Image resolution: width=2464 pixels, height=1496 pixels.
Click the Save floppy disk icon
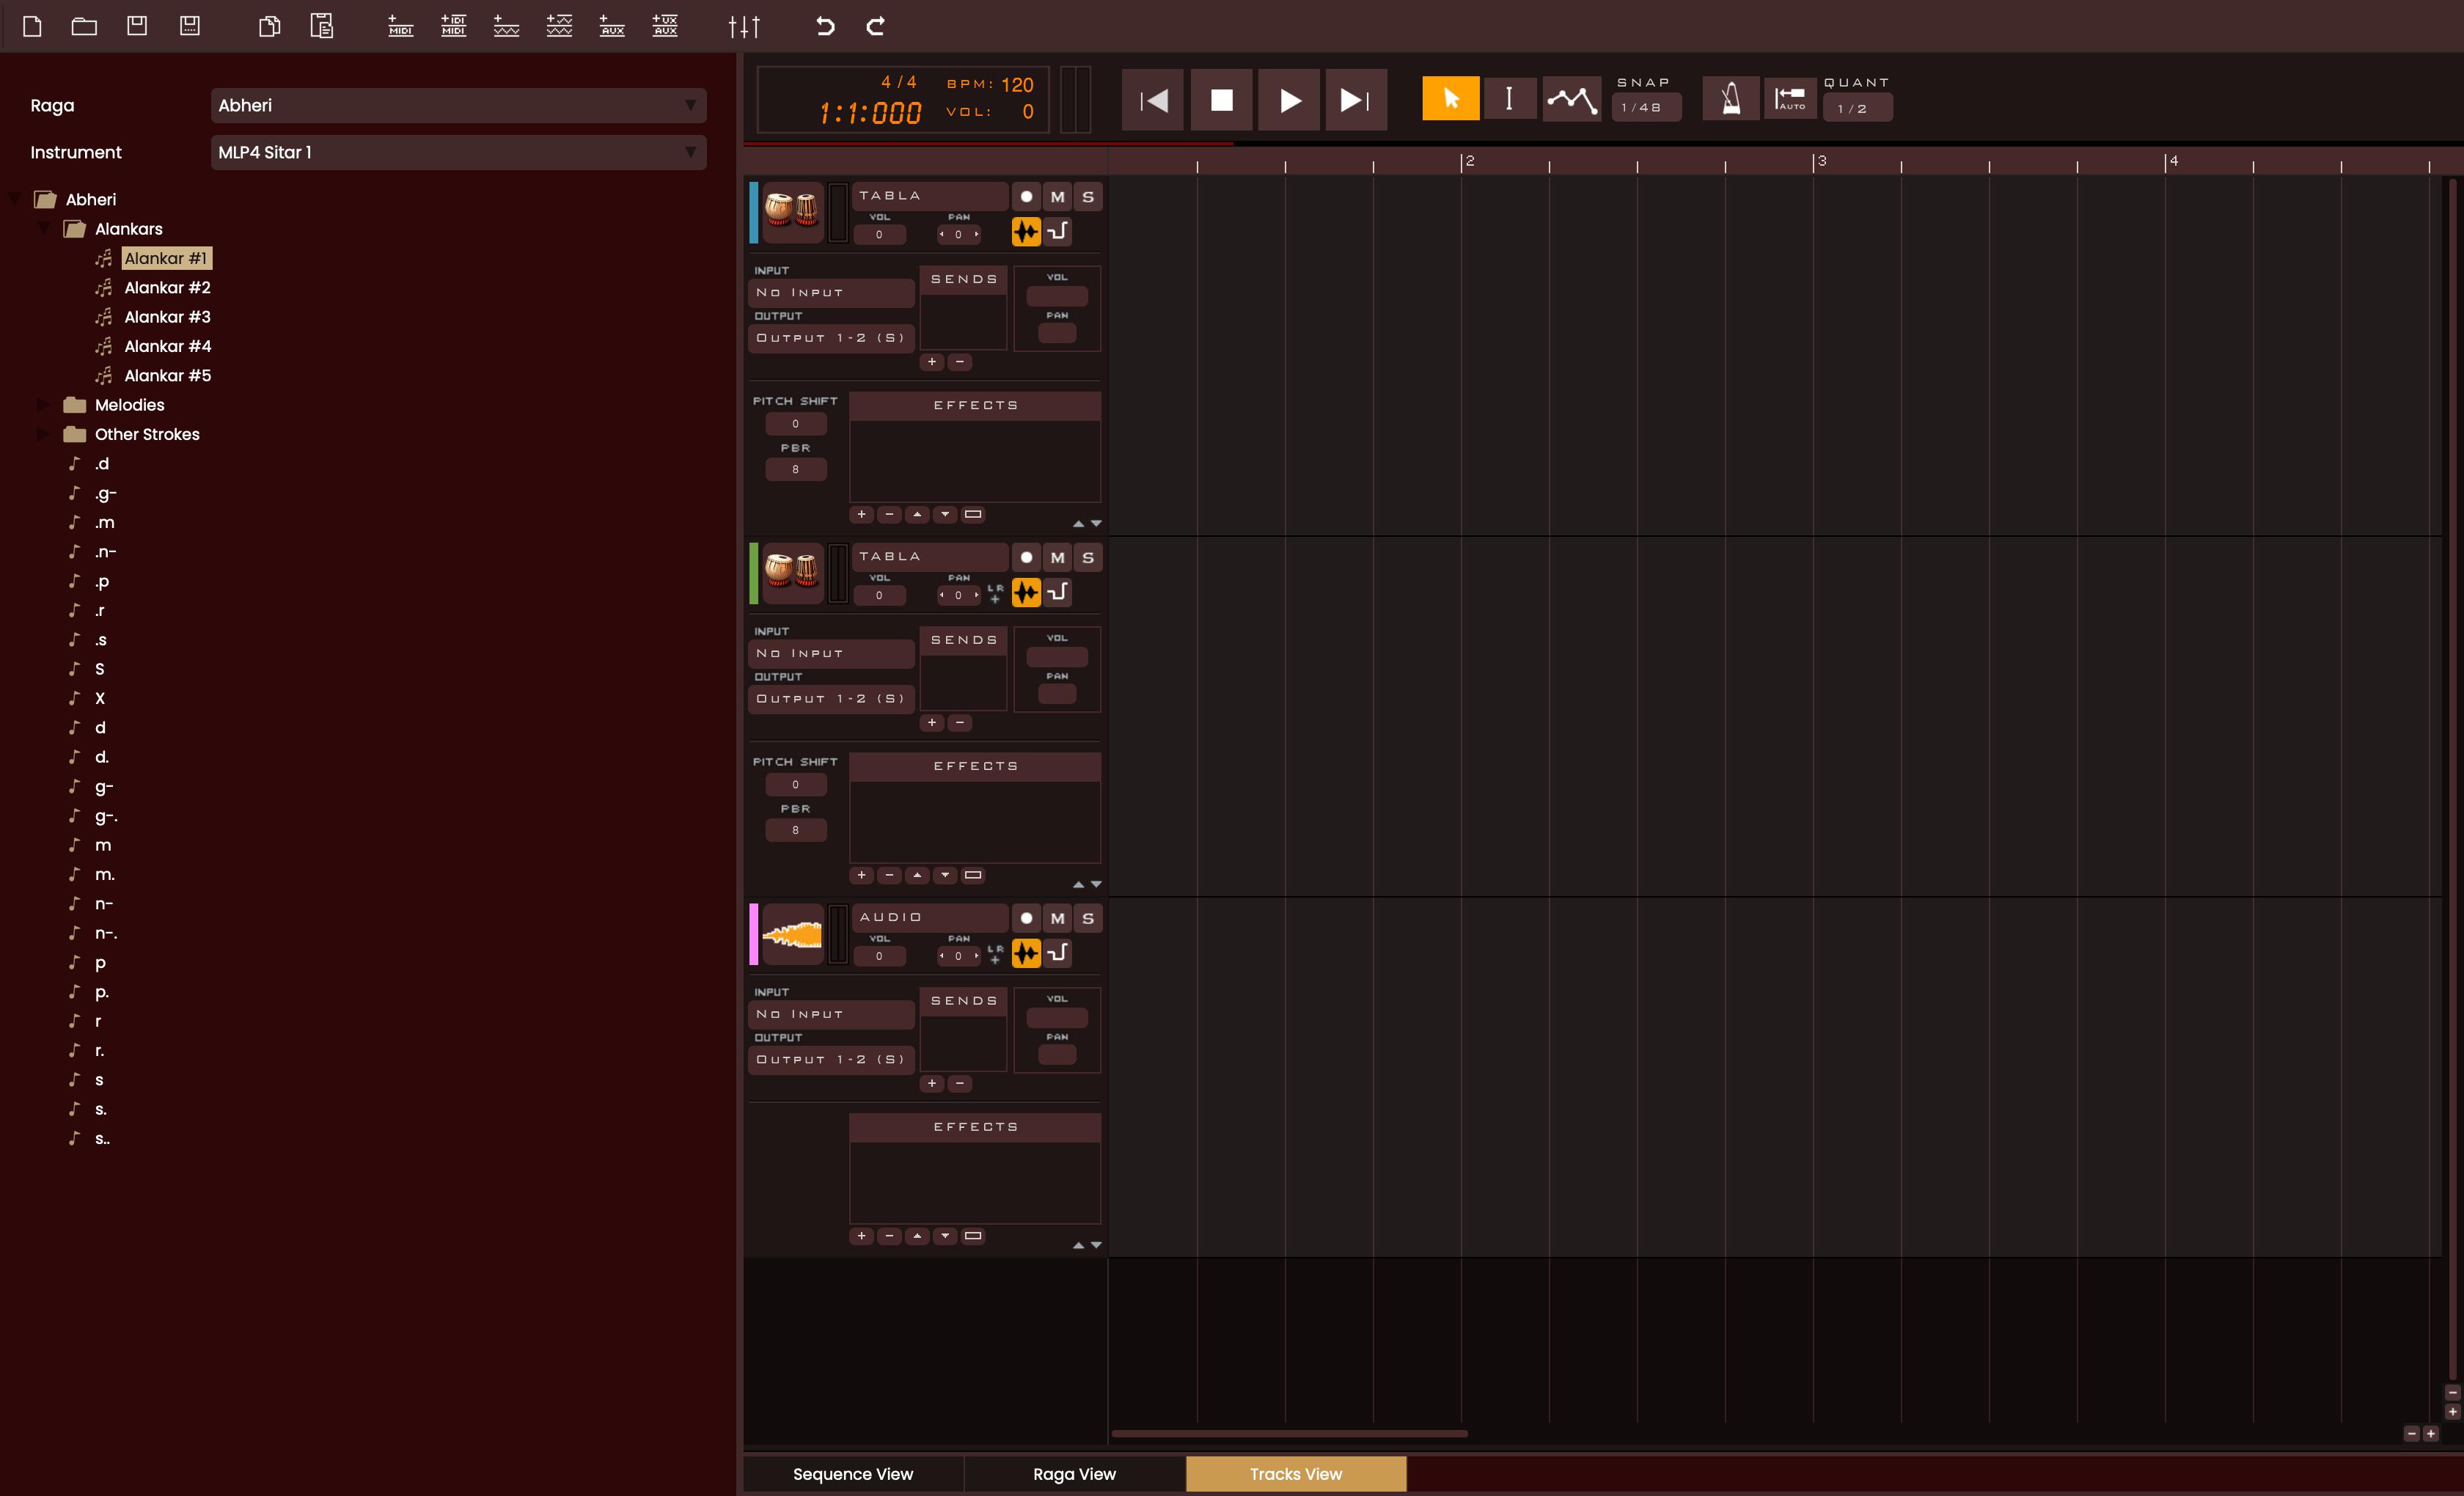[x=137, y=26]
